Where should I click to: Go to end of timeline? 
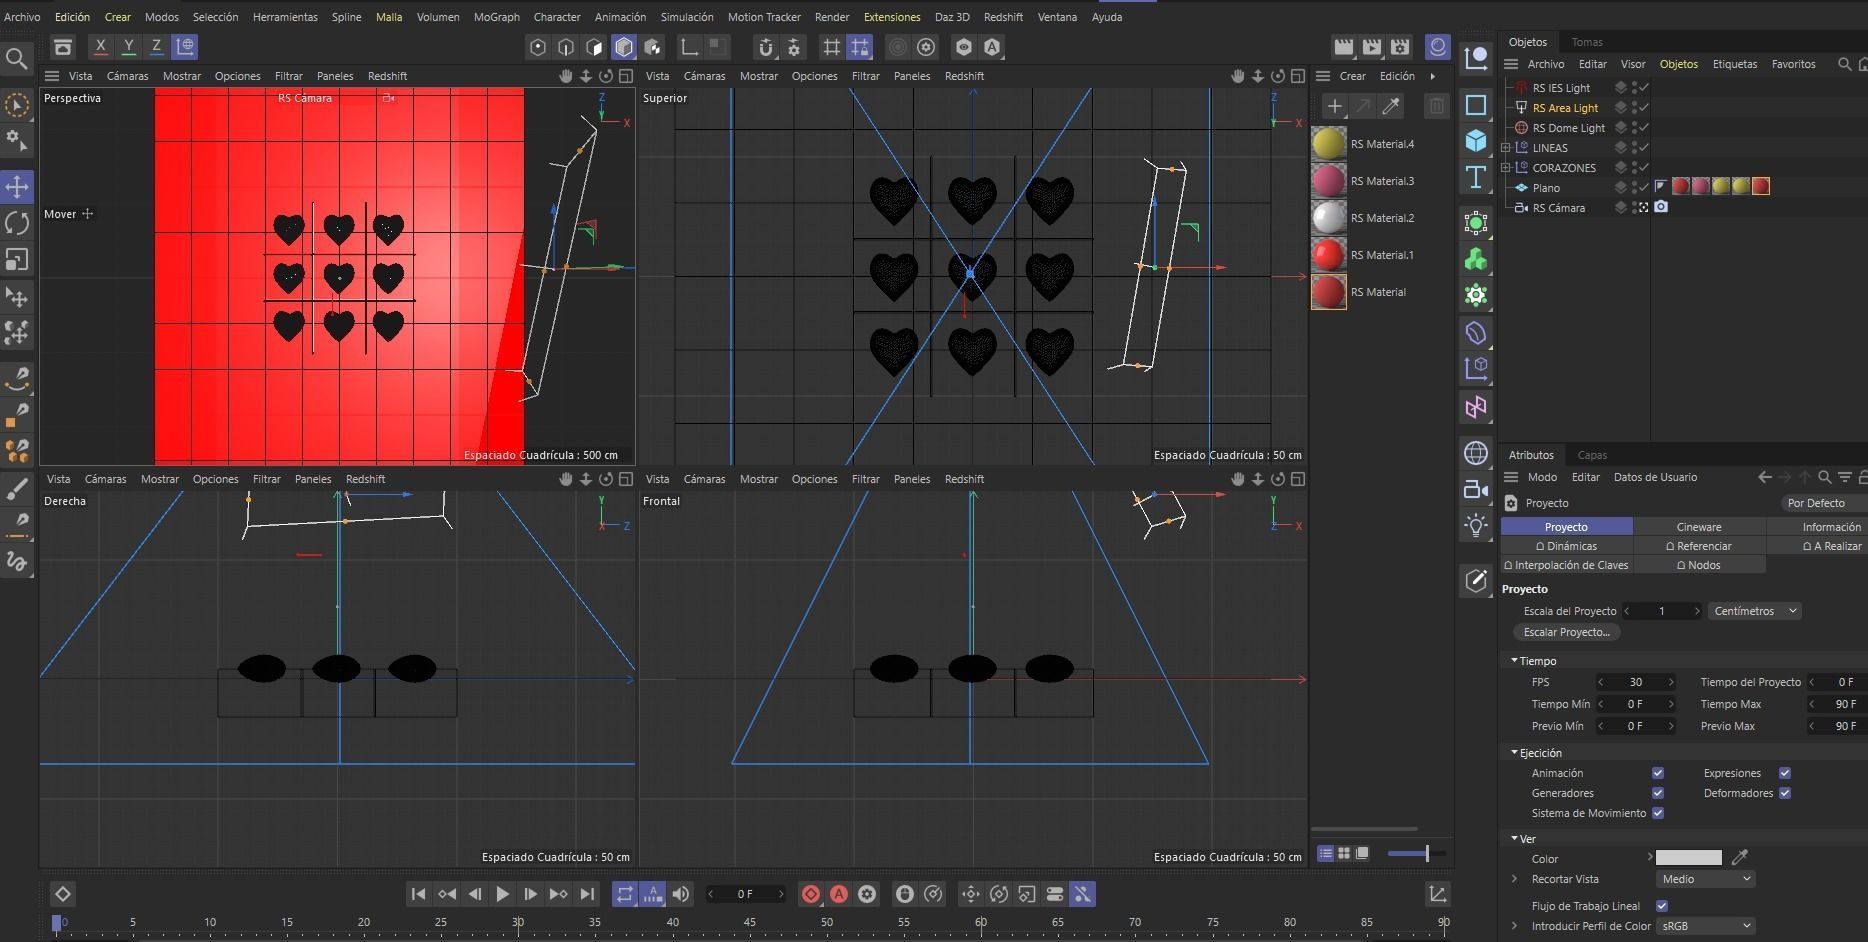click(x=587, y=894)
